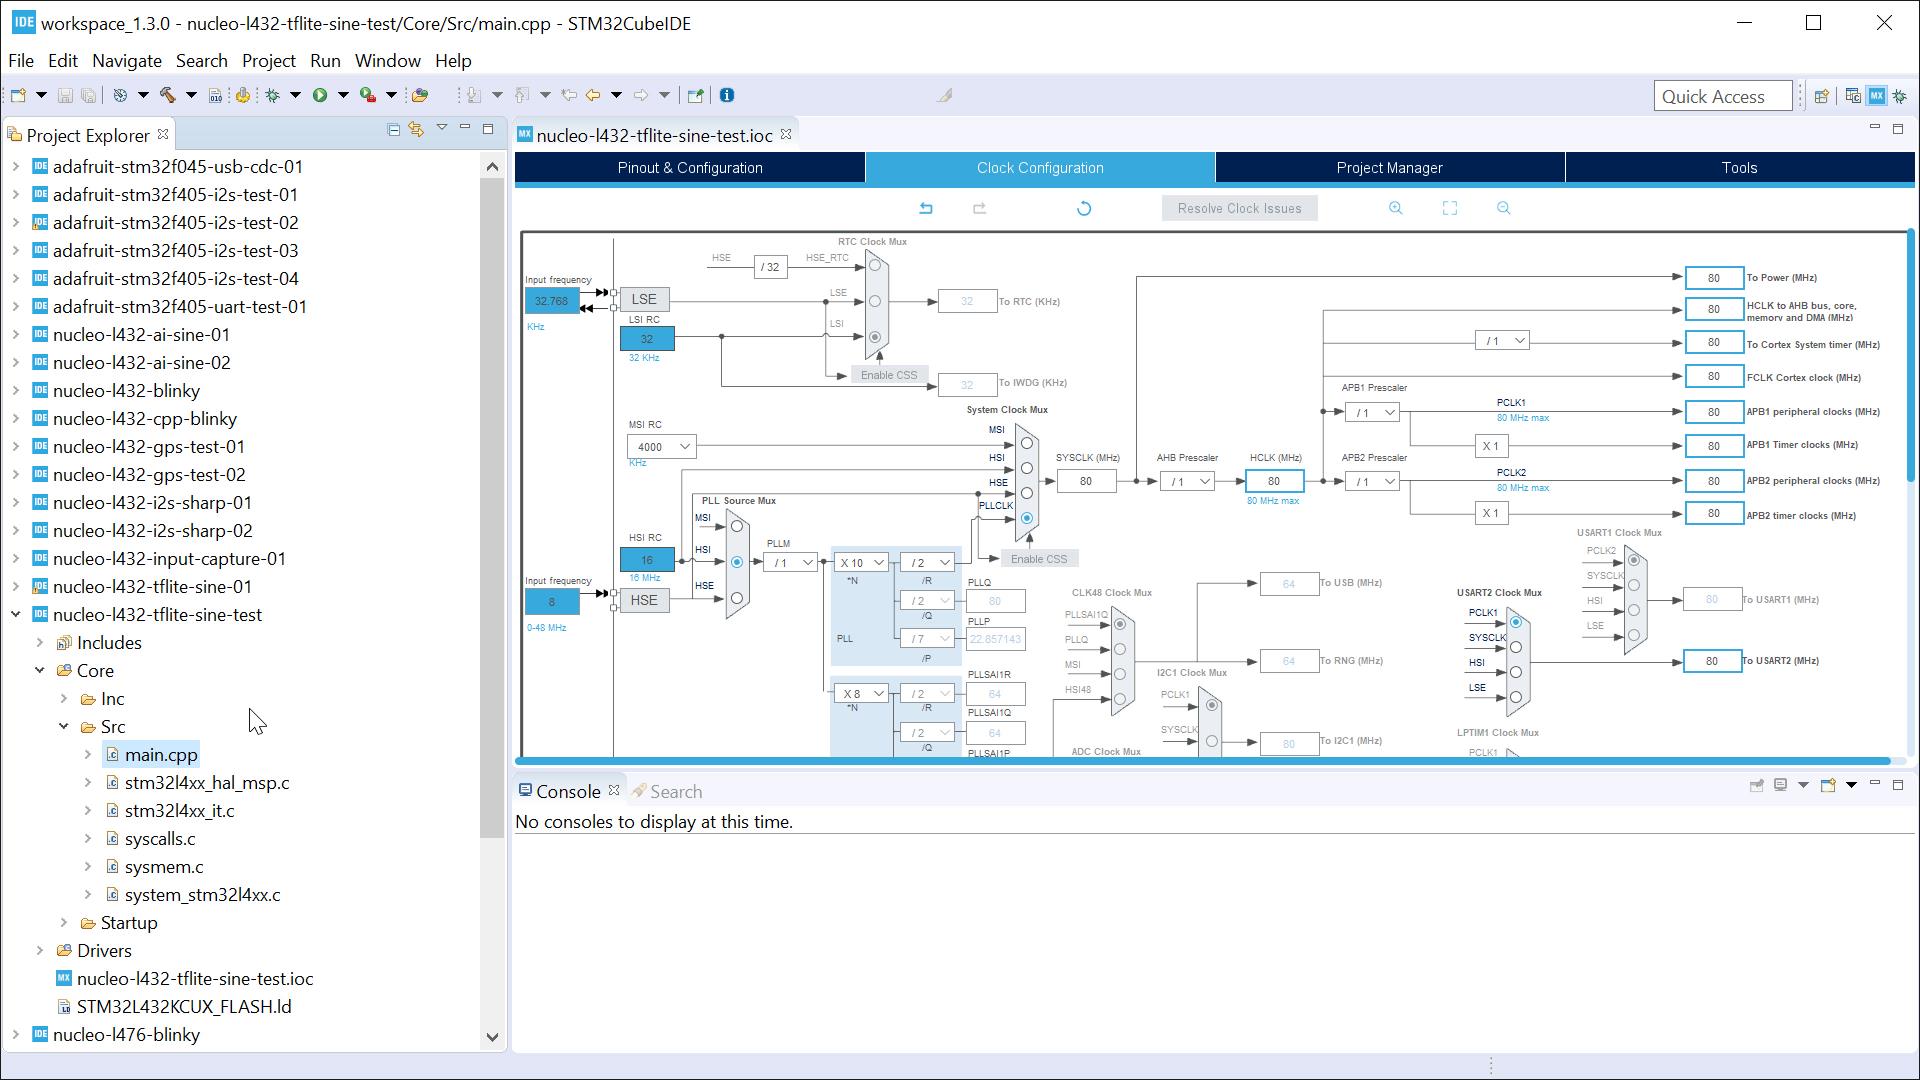Collapse the Src folder in tree
This screenshot has height=1080, width=1920.
pos(64,727)
